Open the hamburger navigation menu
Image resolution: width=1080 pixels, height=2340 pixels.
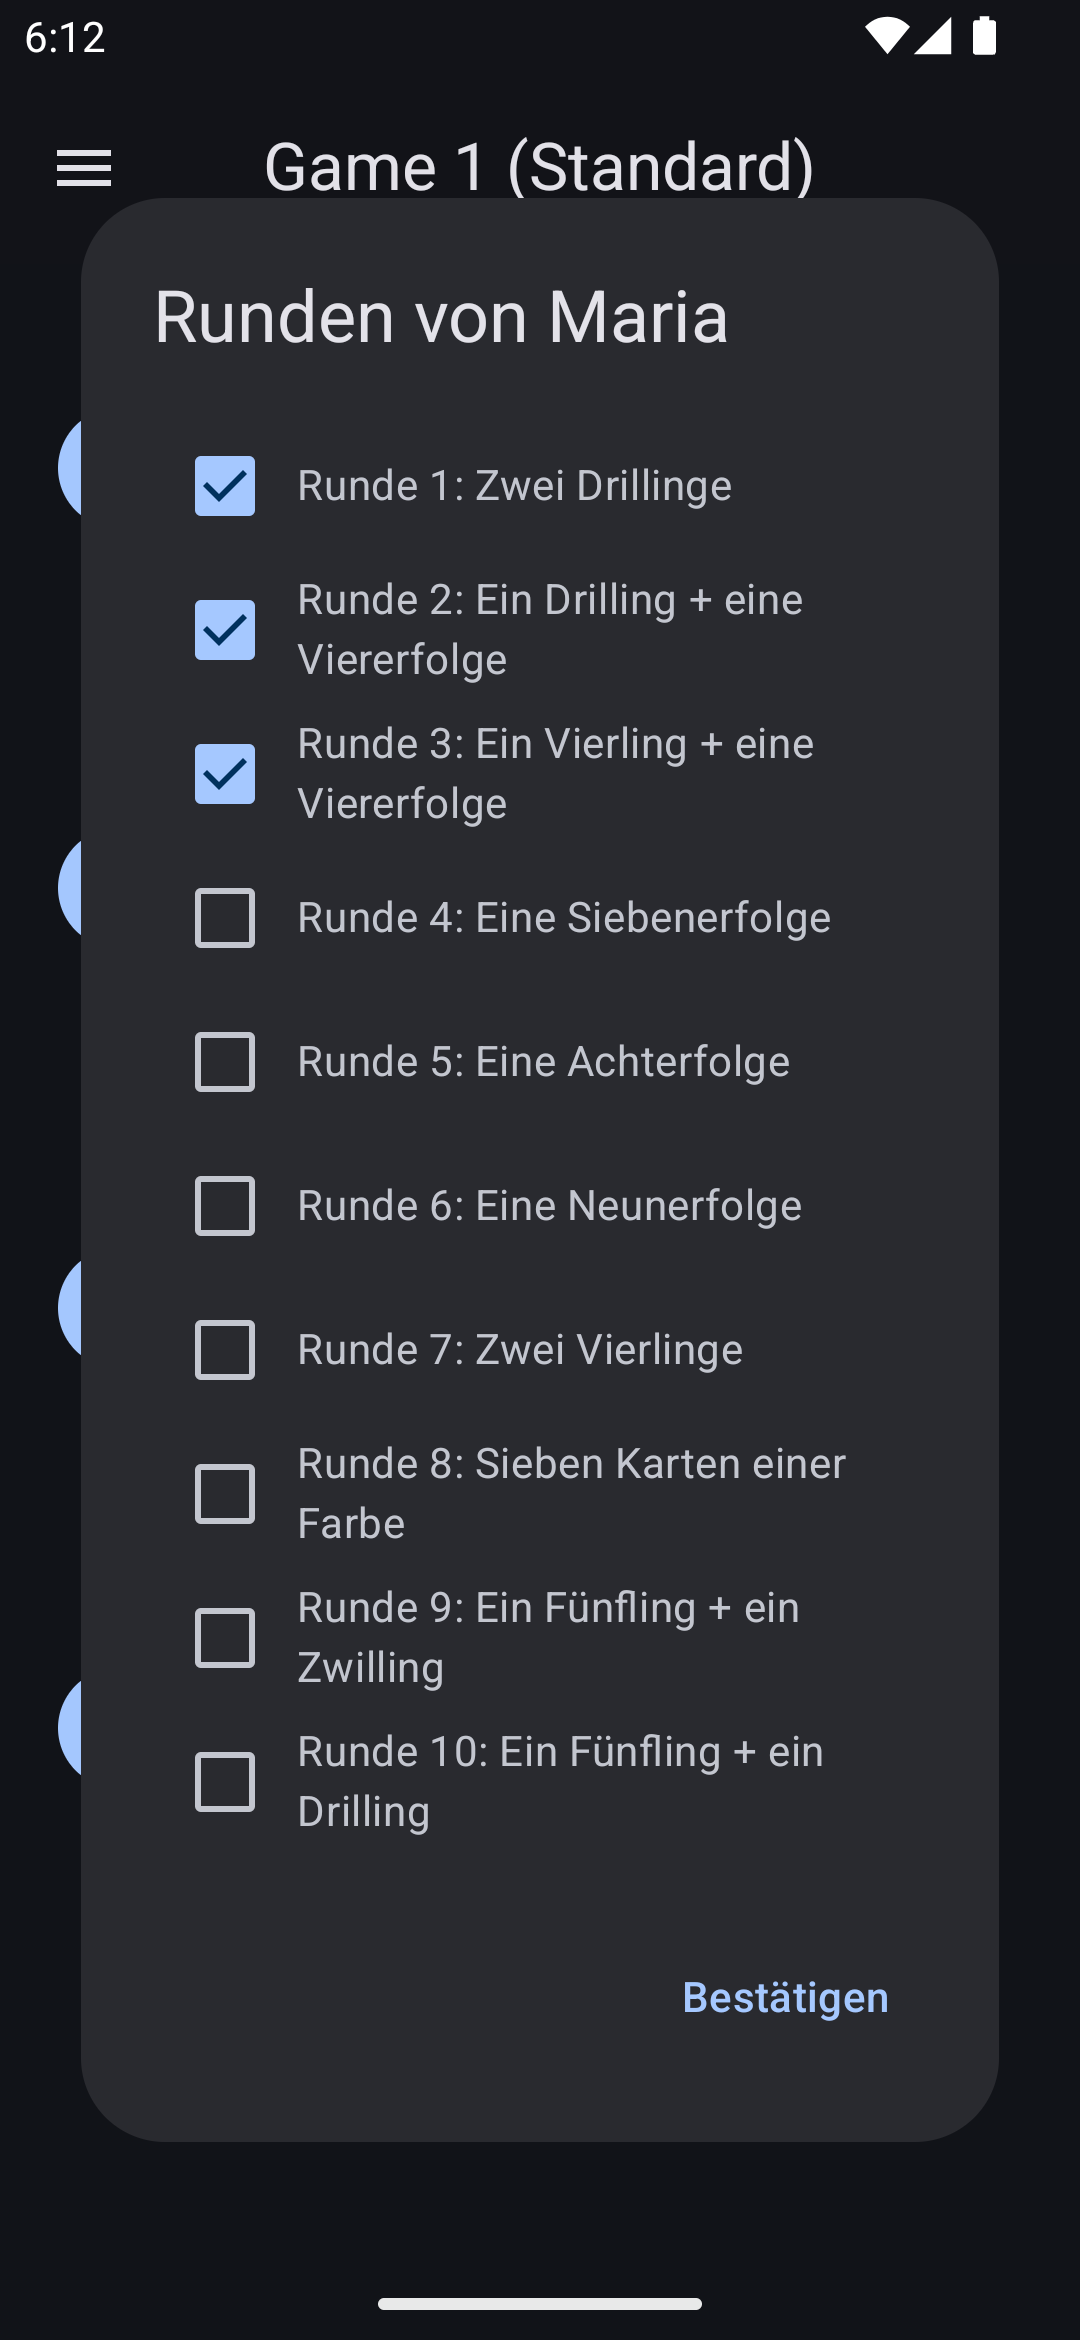(x=84, y=168)
